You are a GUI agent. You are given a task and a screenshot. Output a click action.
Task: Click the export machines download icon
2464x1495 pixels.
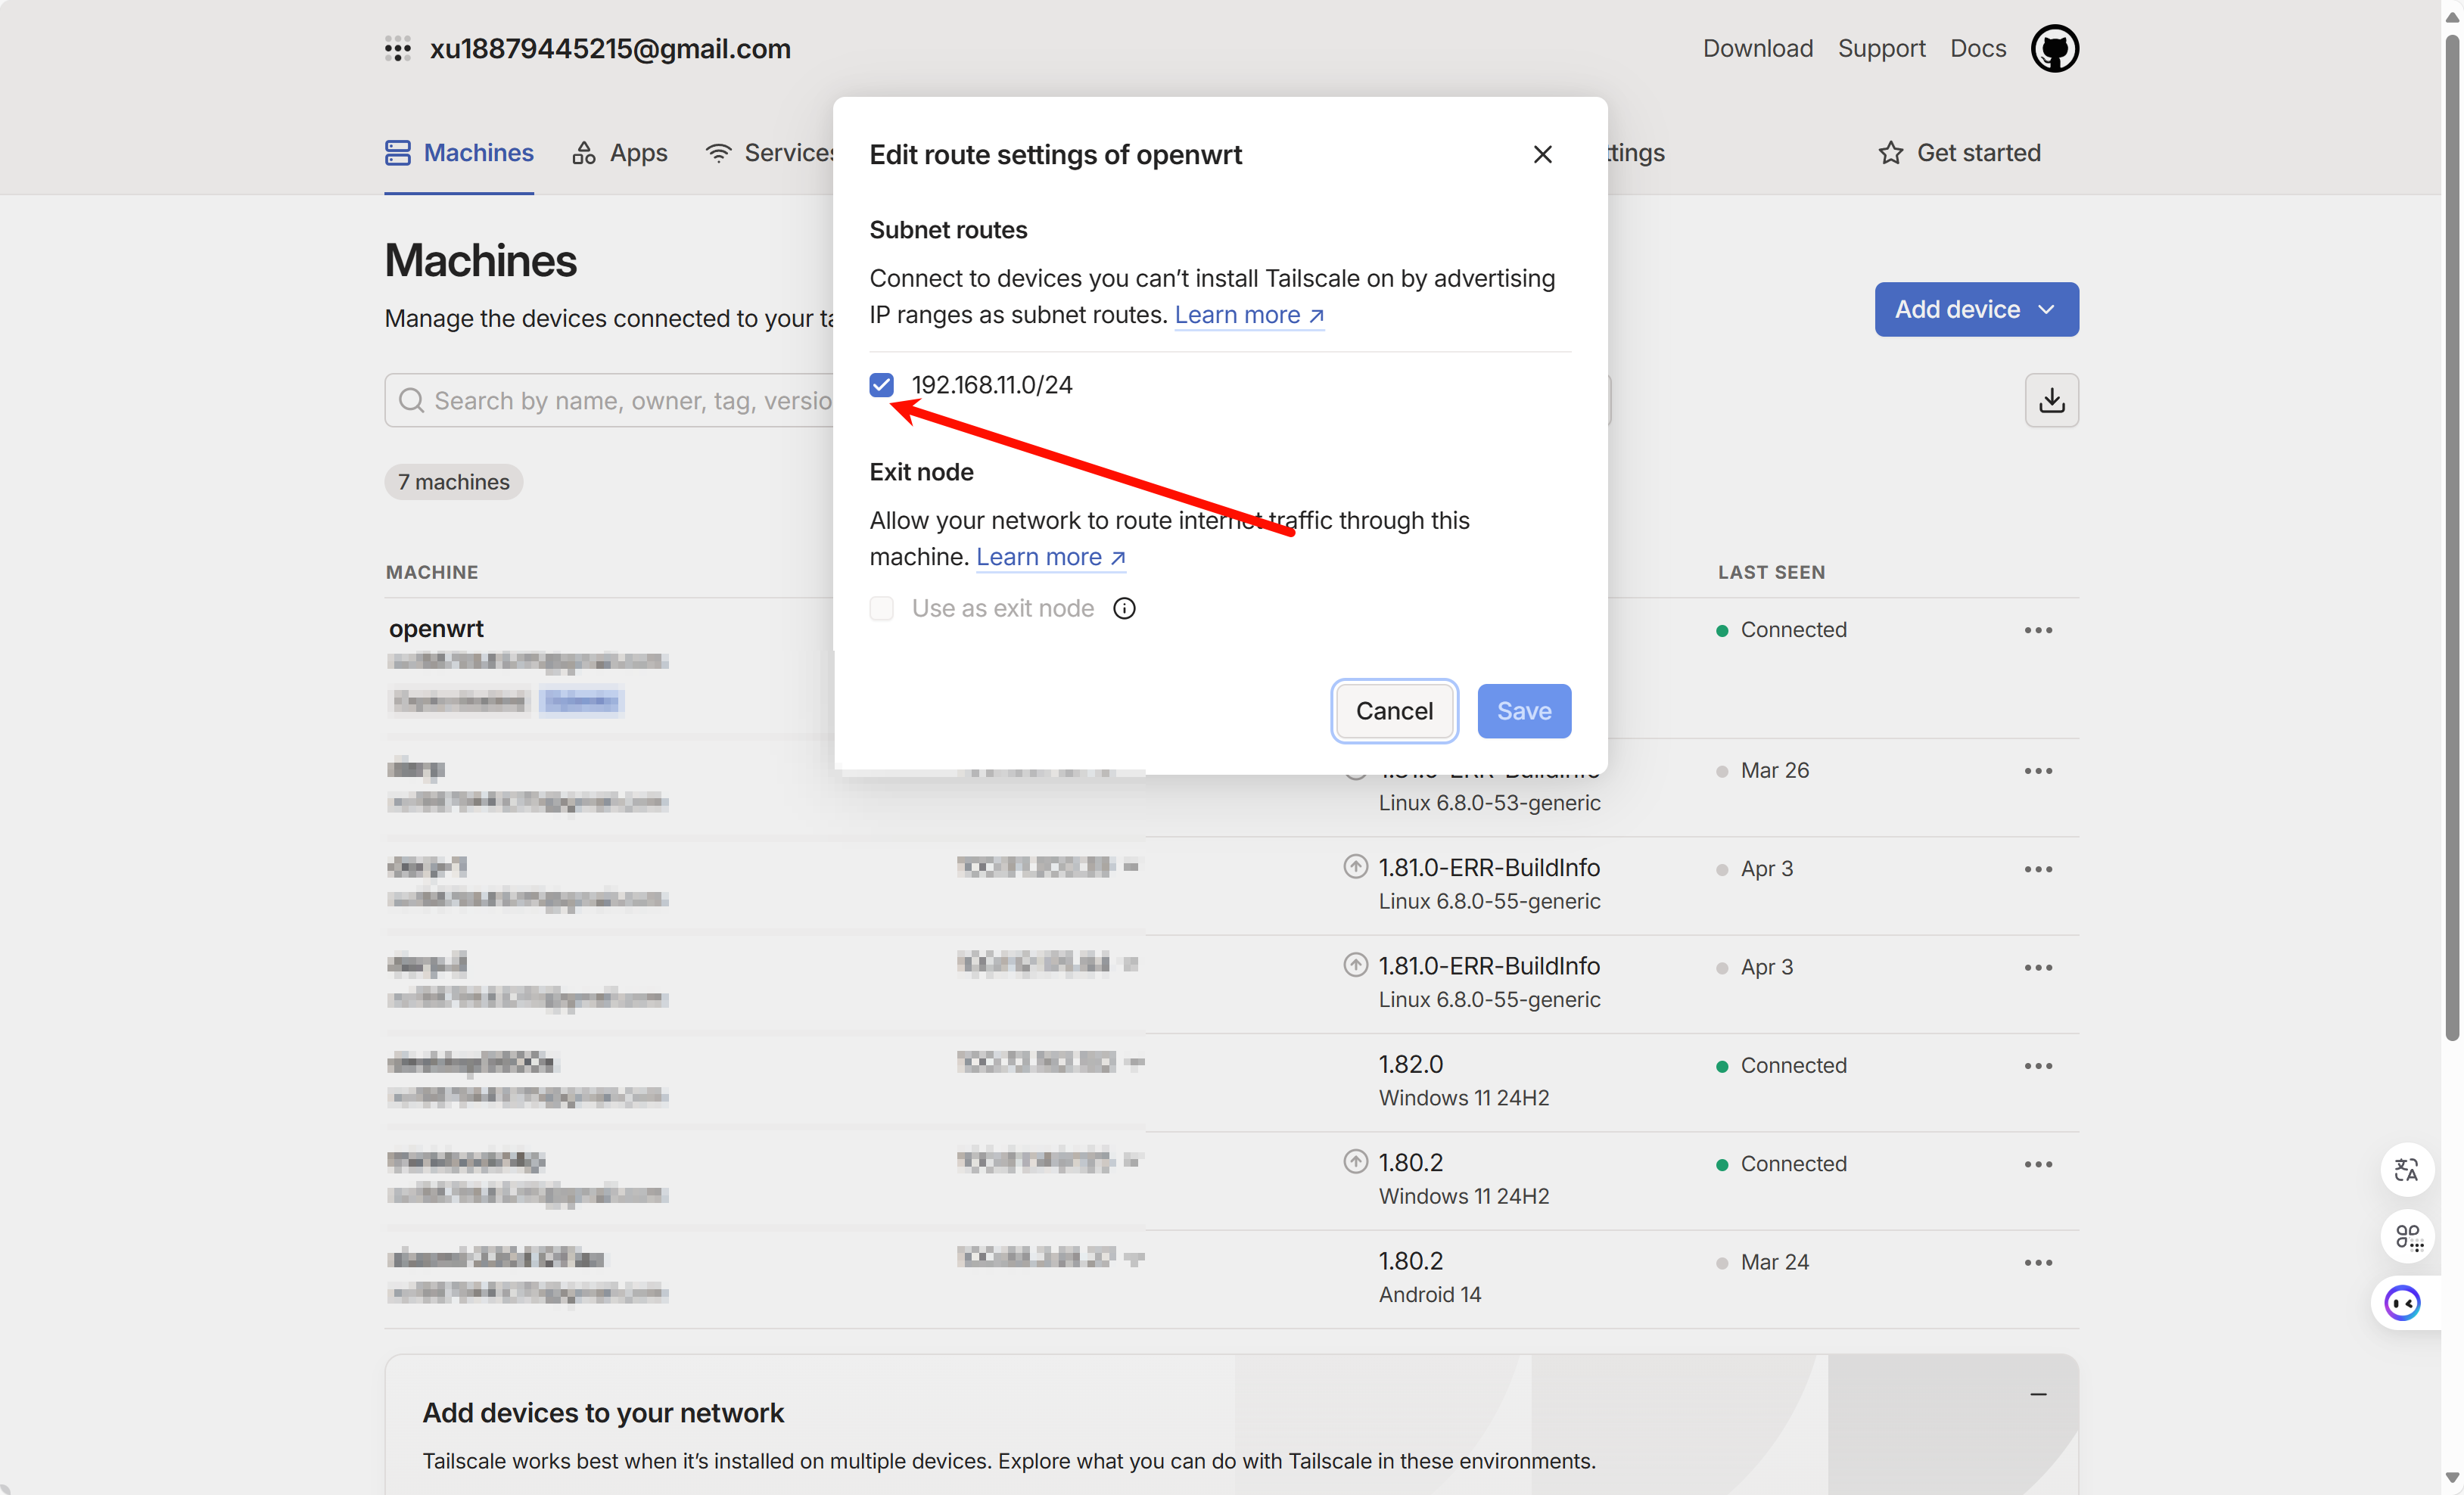click(x=2051, y=400)
